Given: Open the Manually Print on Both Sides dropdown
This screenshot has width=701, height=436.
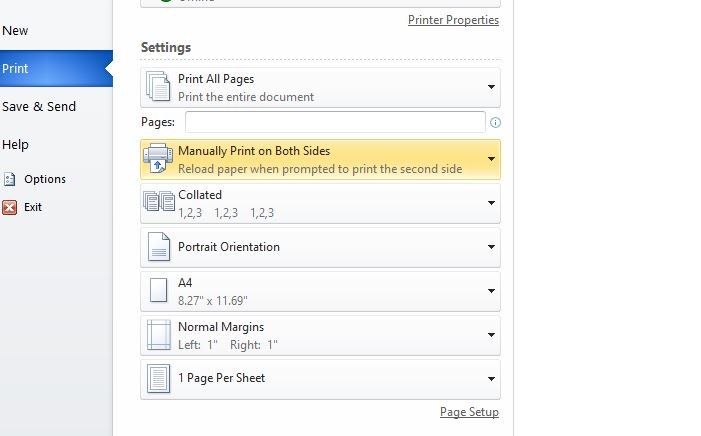Looking at the screenshot, I should coord(491,159).
